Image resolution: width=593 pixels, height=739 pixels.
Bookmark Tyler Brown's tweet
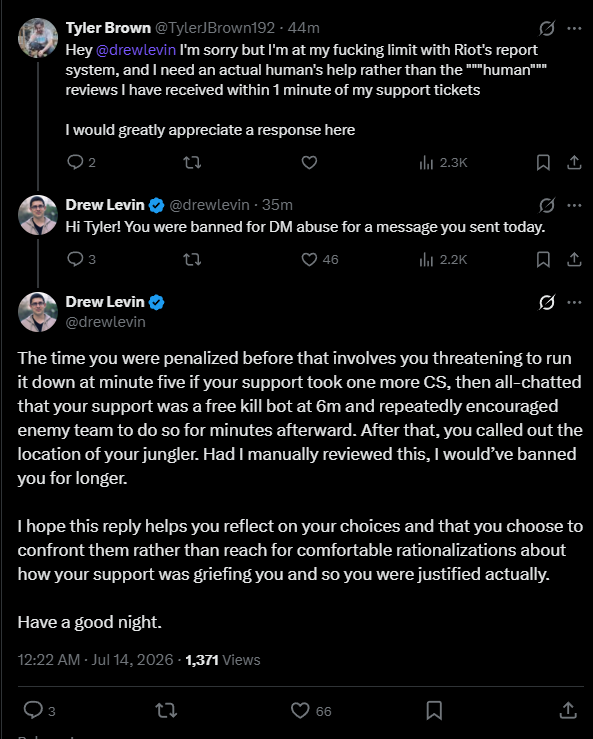pyautogui.click(x=543, y=163)
